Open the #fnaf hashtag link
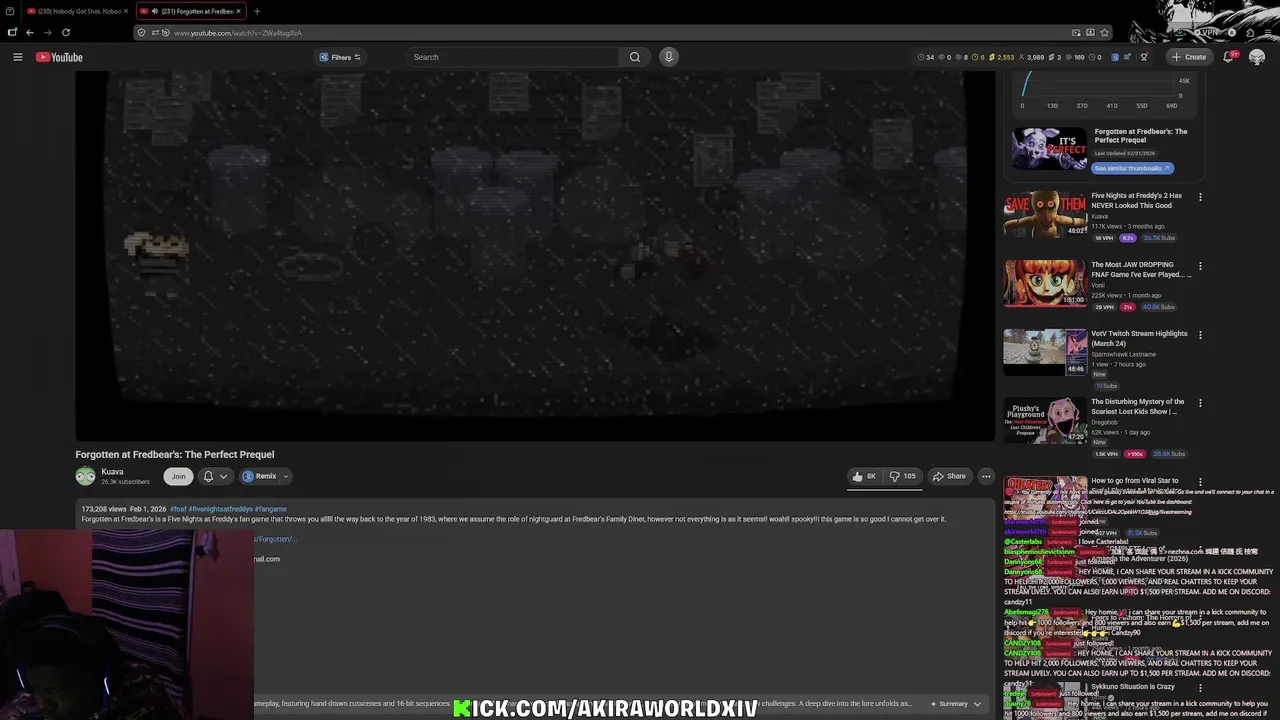1280x720 pixels. click(178, 509)
